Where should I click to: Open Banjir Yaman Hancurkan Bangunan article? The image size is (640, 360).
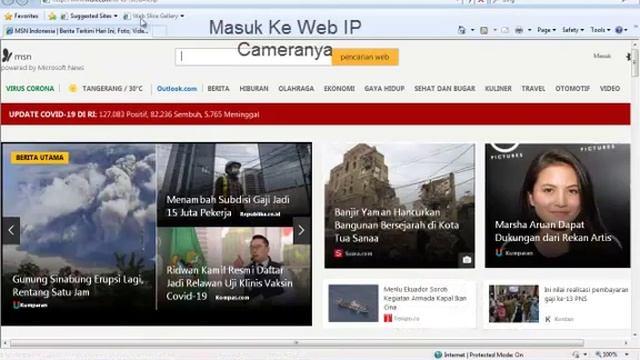coord(396,225)
